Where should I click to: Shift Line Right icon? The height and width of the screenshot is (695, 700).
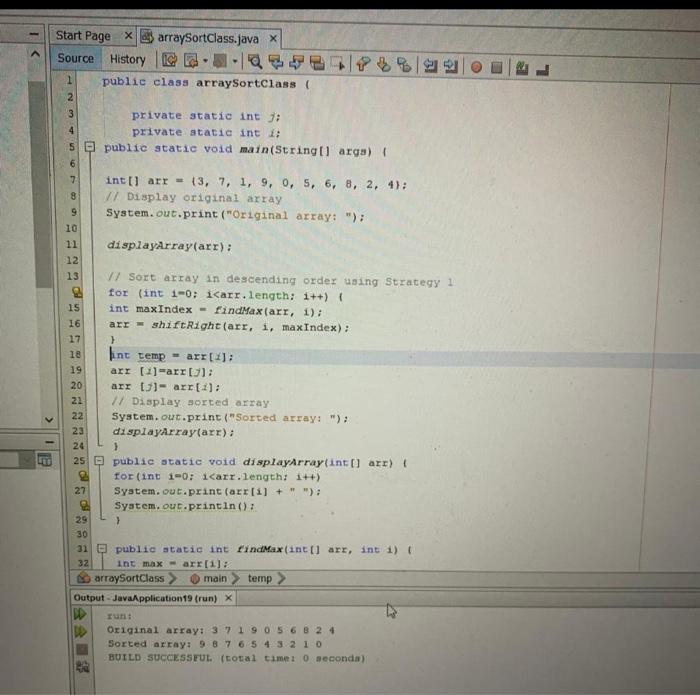pos(450,67)
